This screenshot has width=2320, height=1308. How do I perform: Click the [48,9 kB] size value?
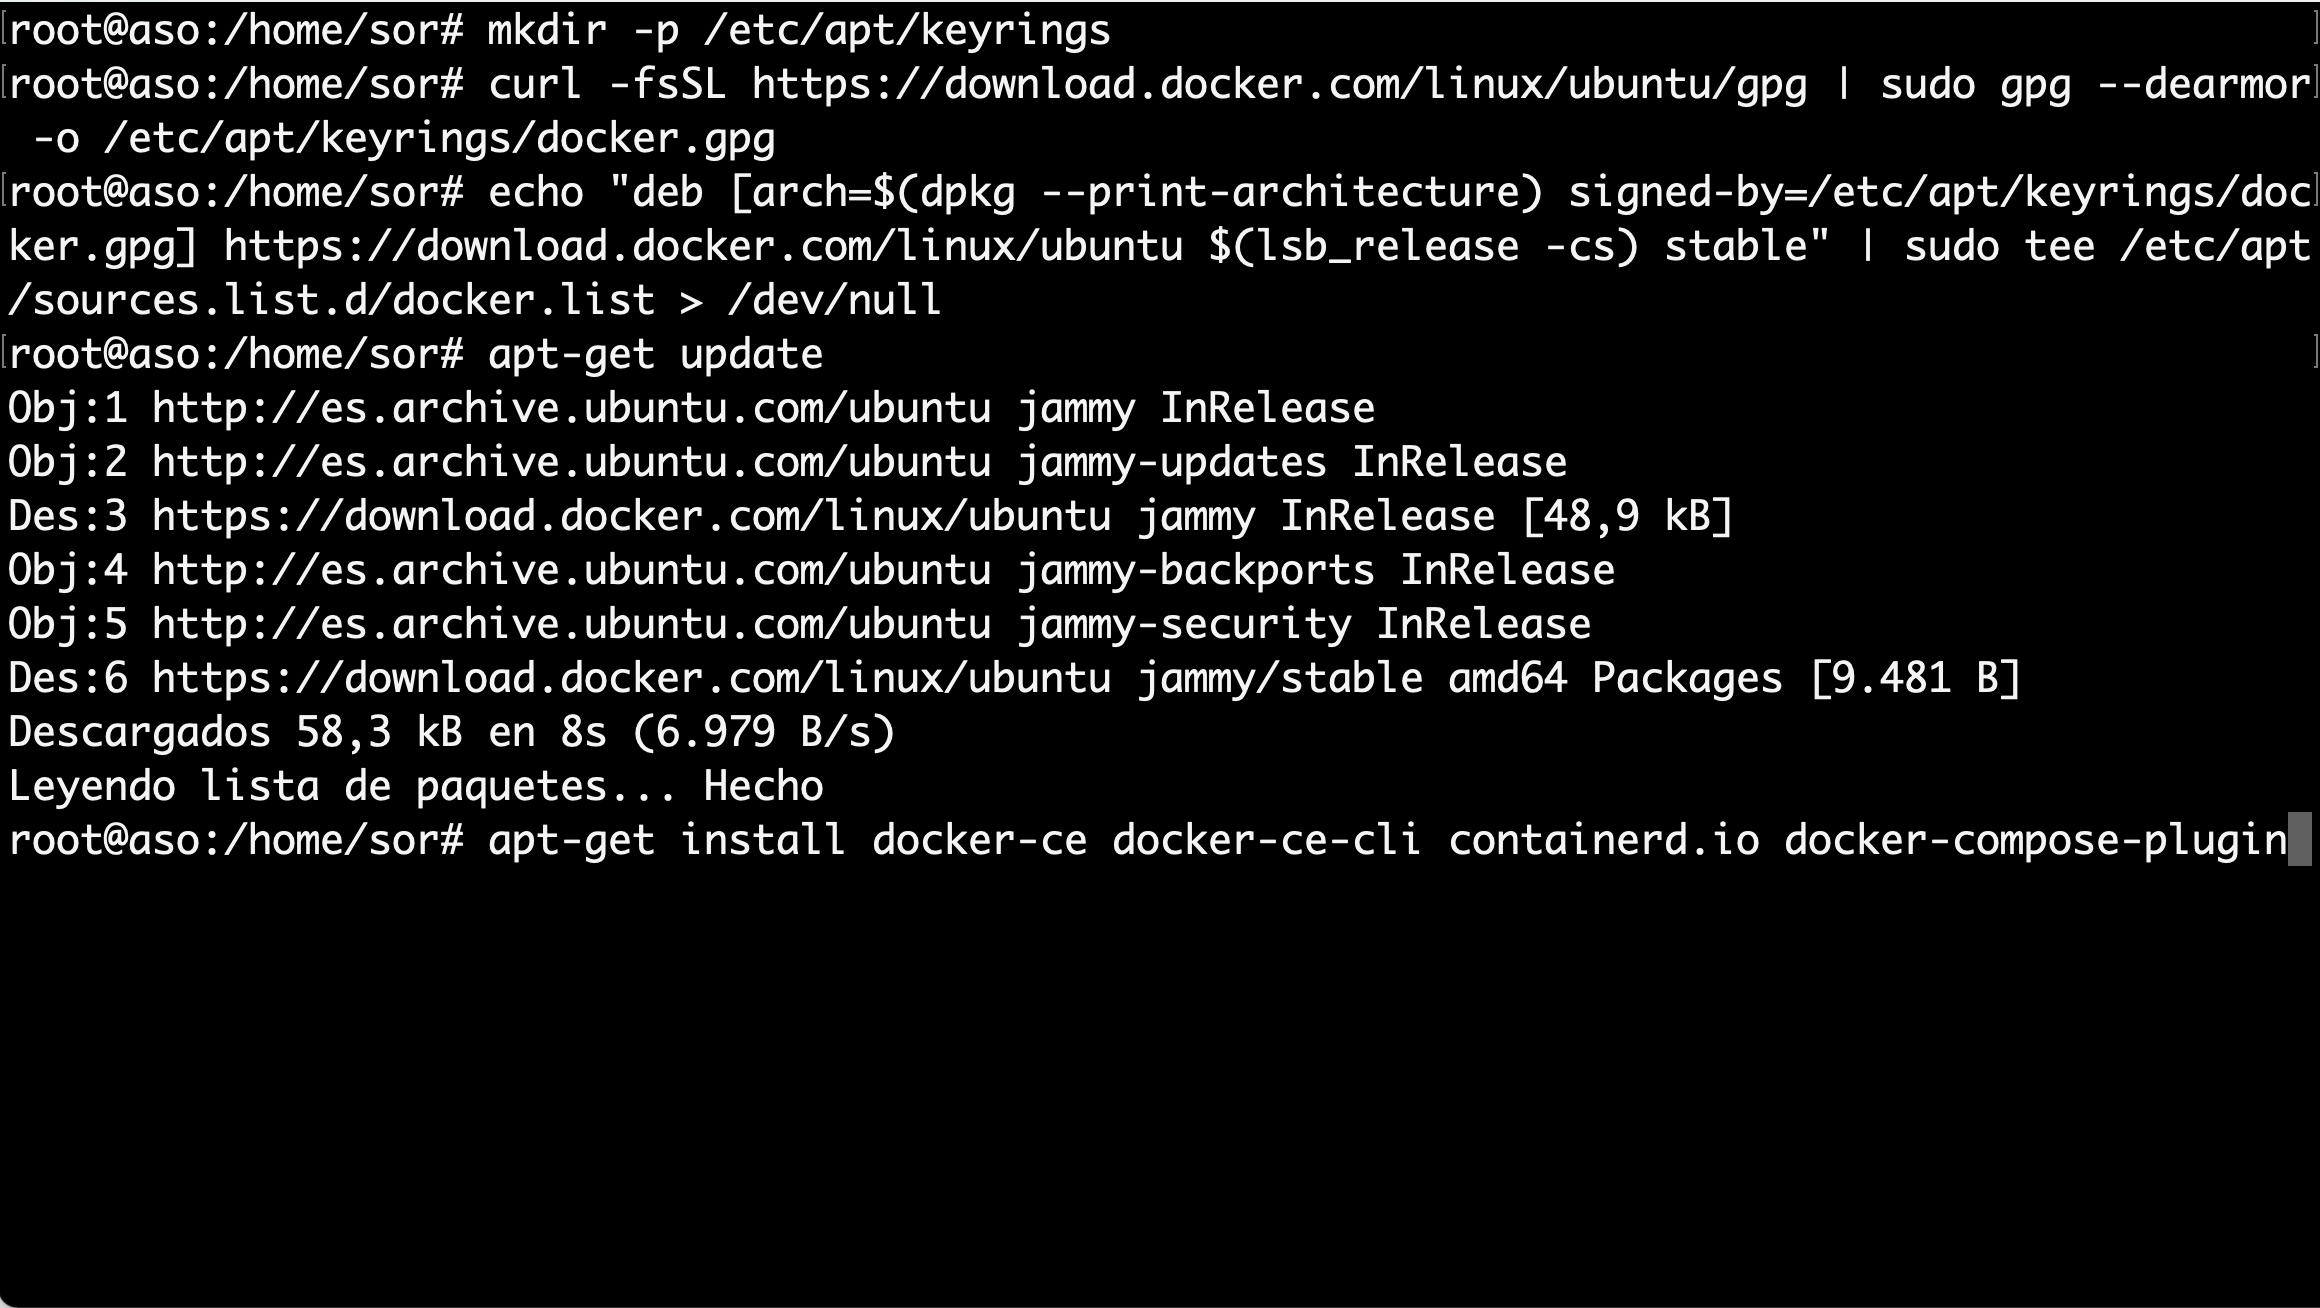(x=1627, y=516)
